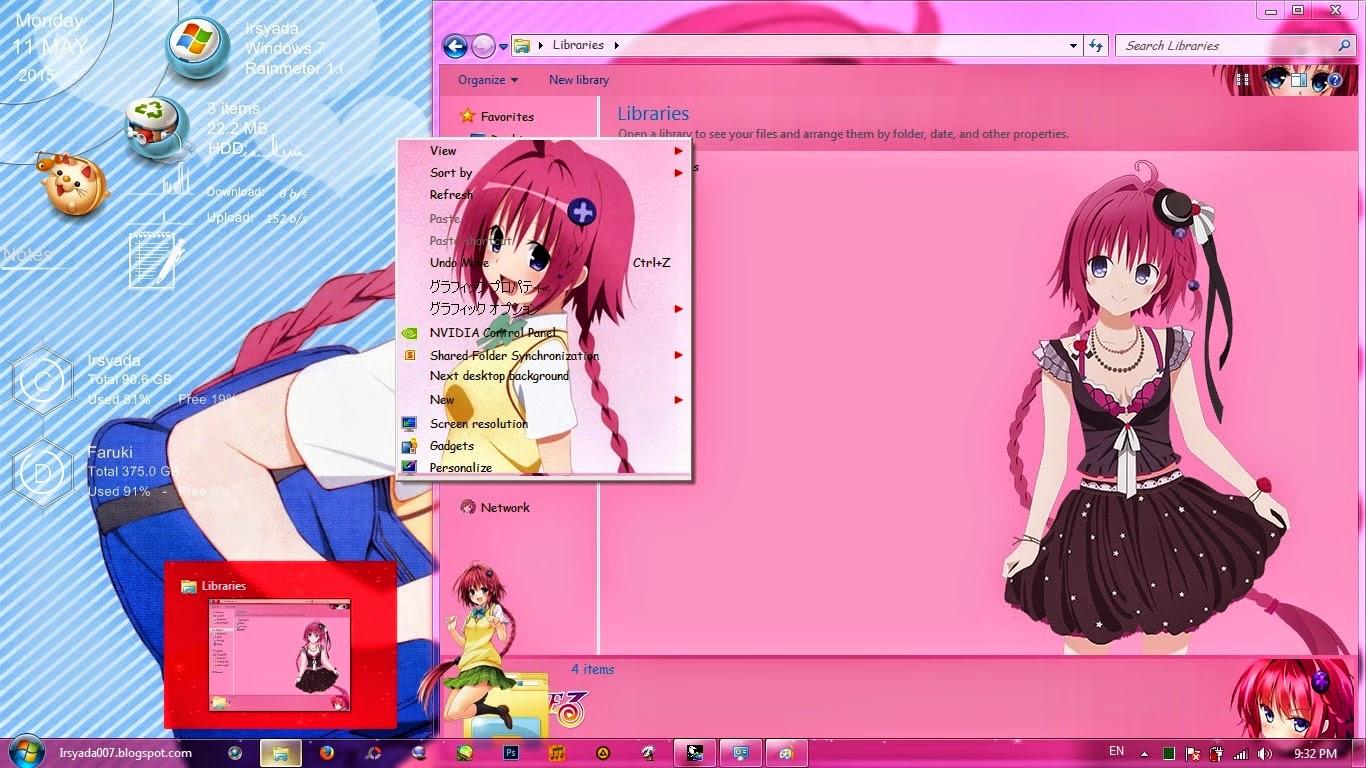Click the refresh icon beside the address bar
This screenshot has height=768, width=1366.
pyautogui.click(x=1096, y=46)
